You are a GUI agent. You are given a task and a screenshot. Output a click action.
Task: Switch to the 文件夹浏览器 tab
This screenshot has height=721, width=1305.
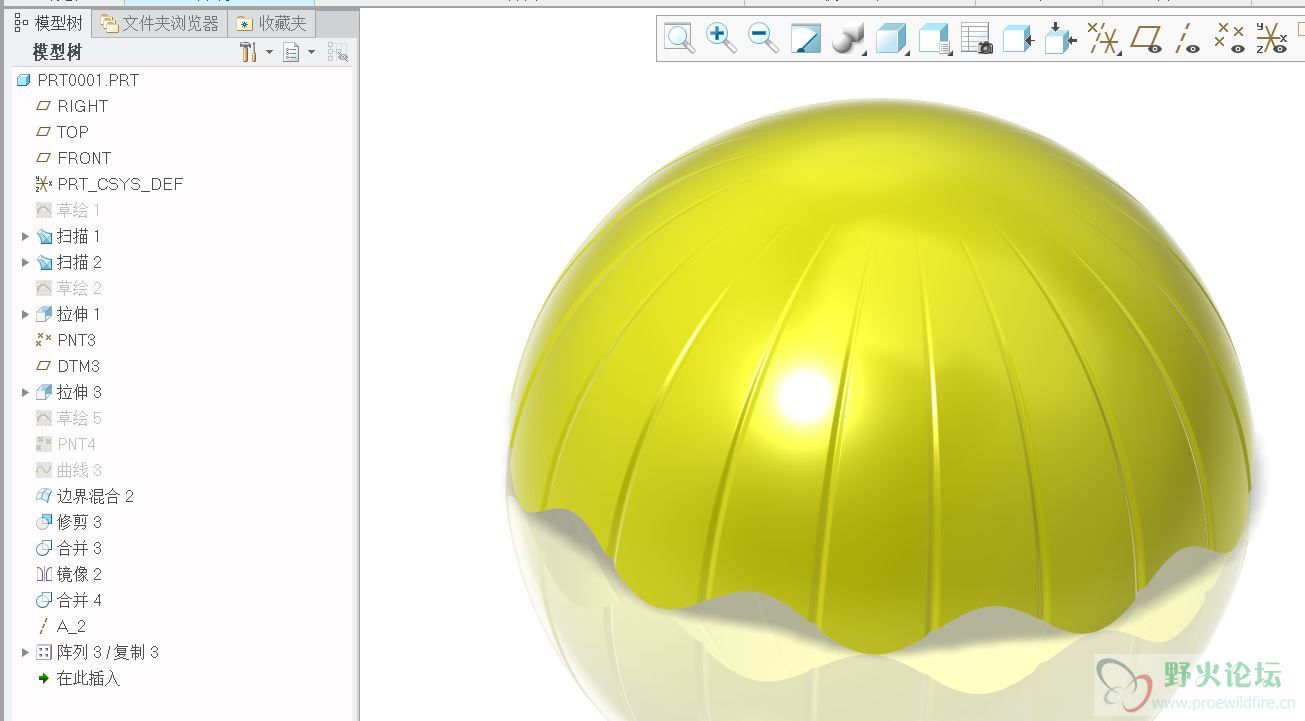coord(159,23)
